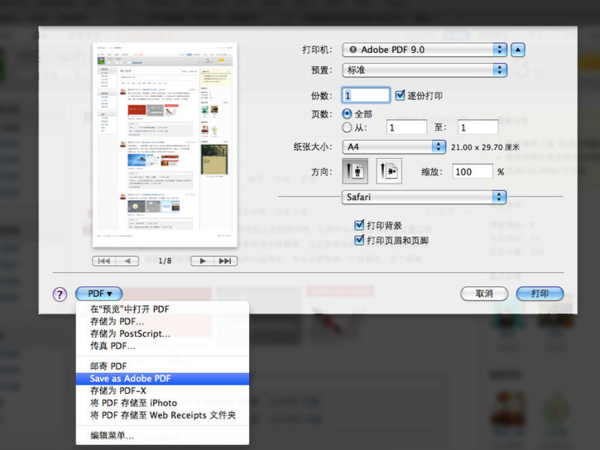Screen dimensions: 600x450
Task: Select landscape page orientation icon
Action: pos(389,171)
